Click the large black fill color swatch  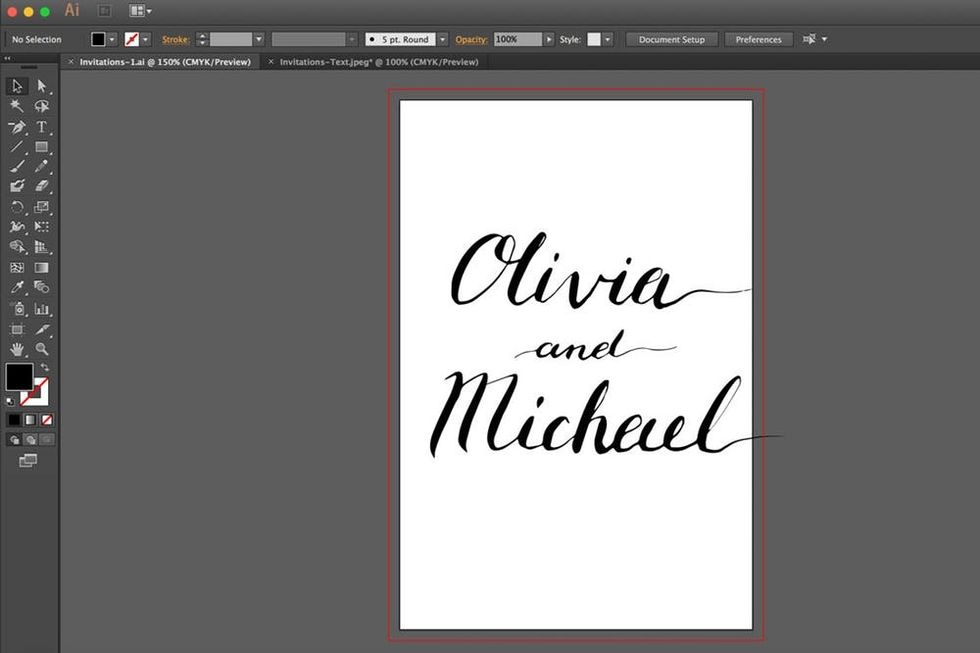click(x=19, y=377)
